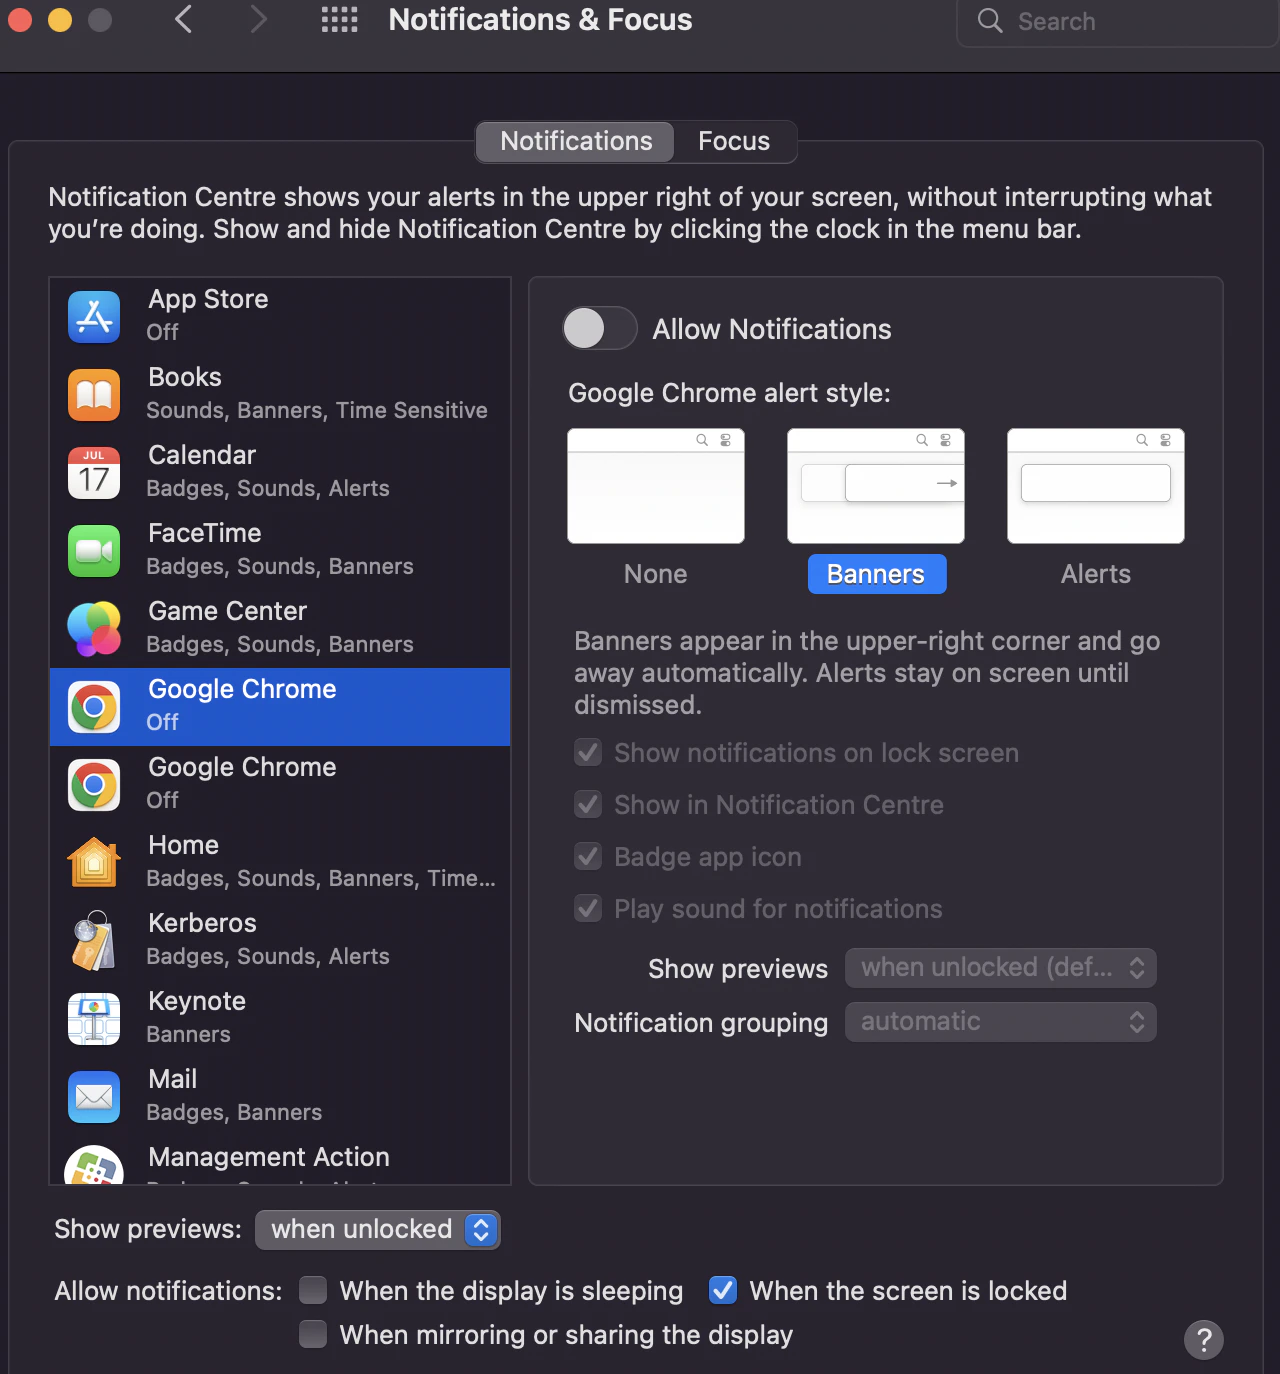The height and width of the screenshot is (1374, 1280).
Task: Open the Notification grouping dropdown
Action: (x=1001, y=1021)
